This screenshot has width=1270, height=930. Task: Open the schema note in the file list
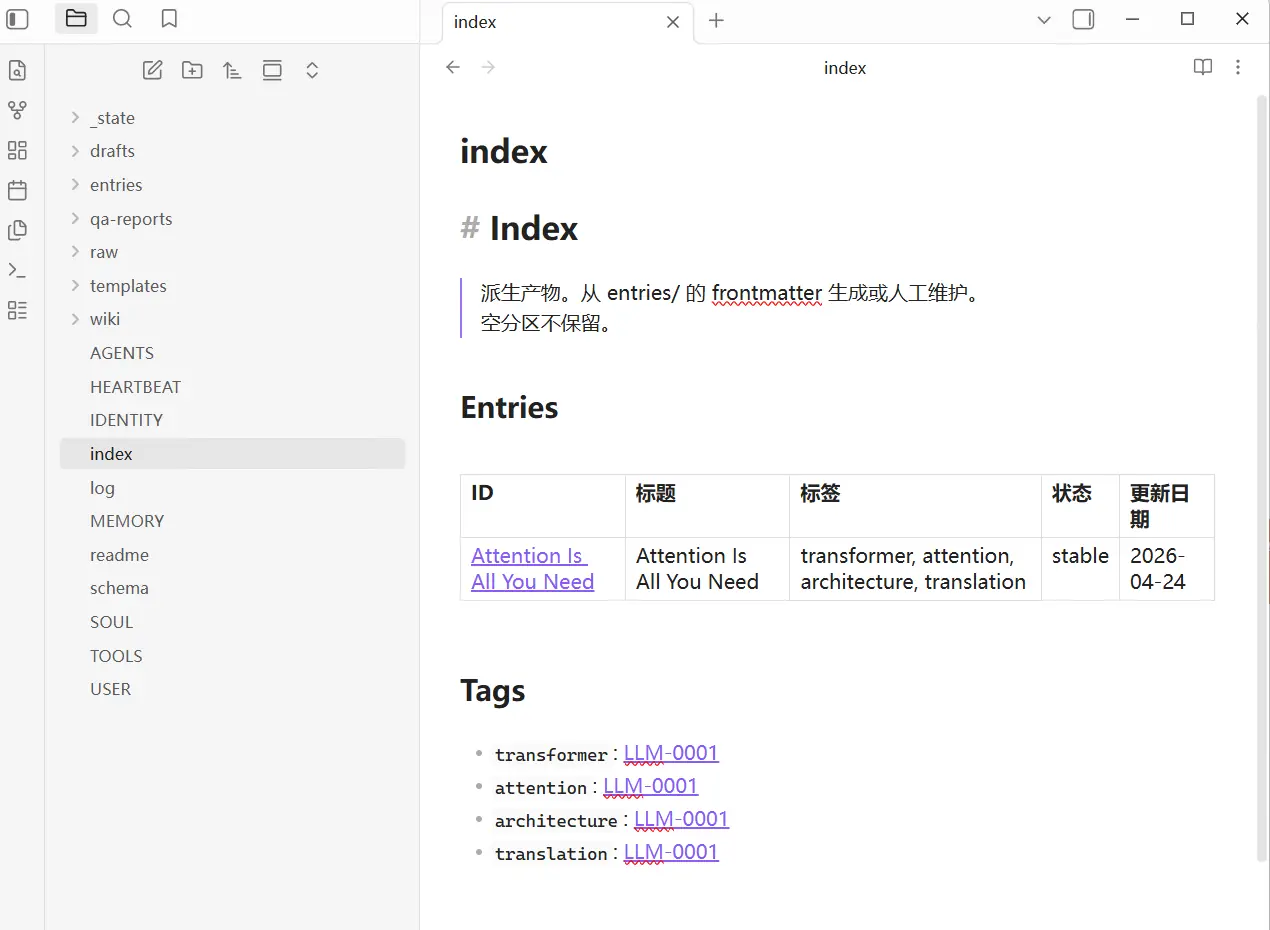coord(119,588)
